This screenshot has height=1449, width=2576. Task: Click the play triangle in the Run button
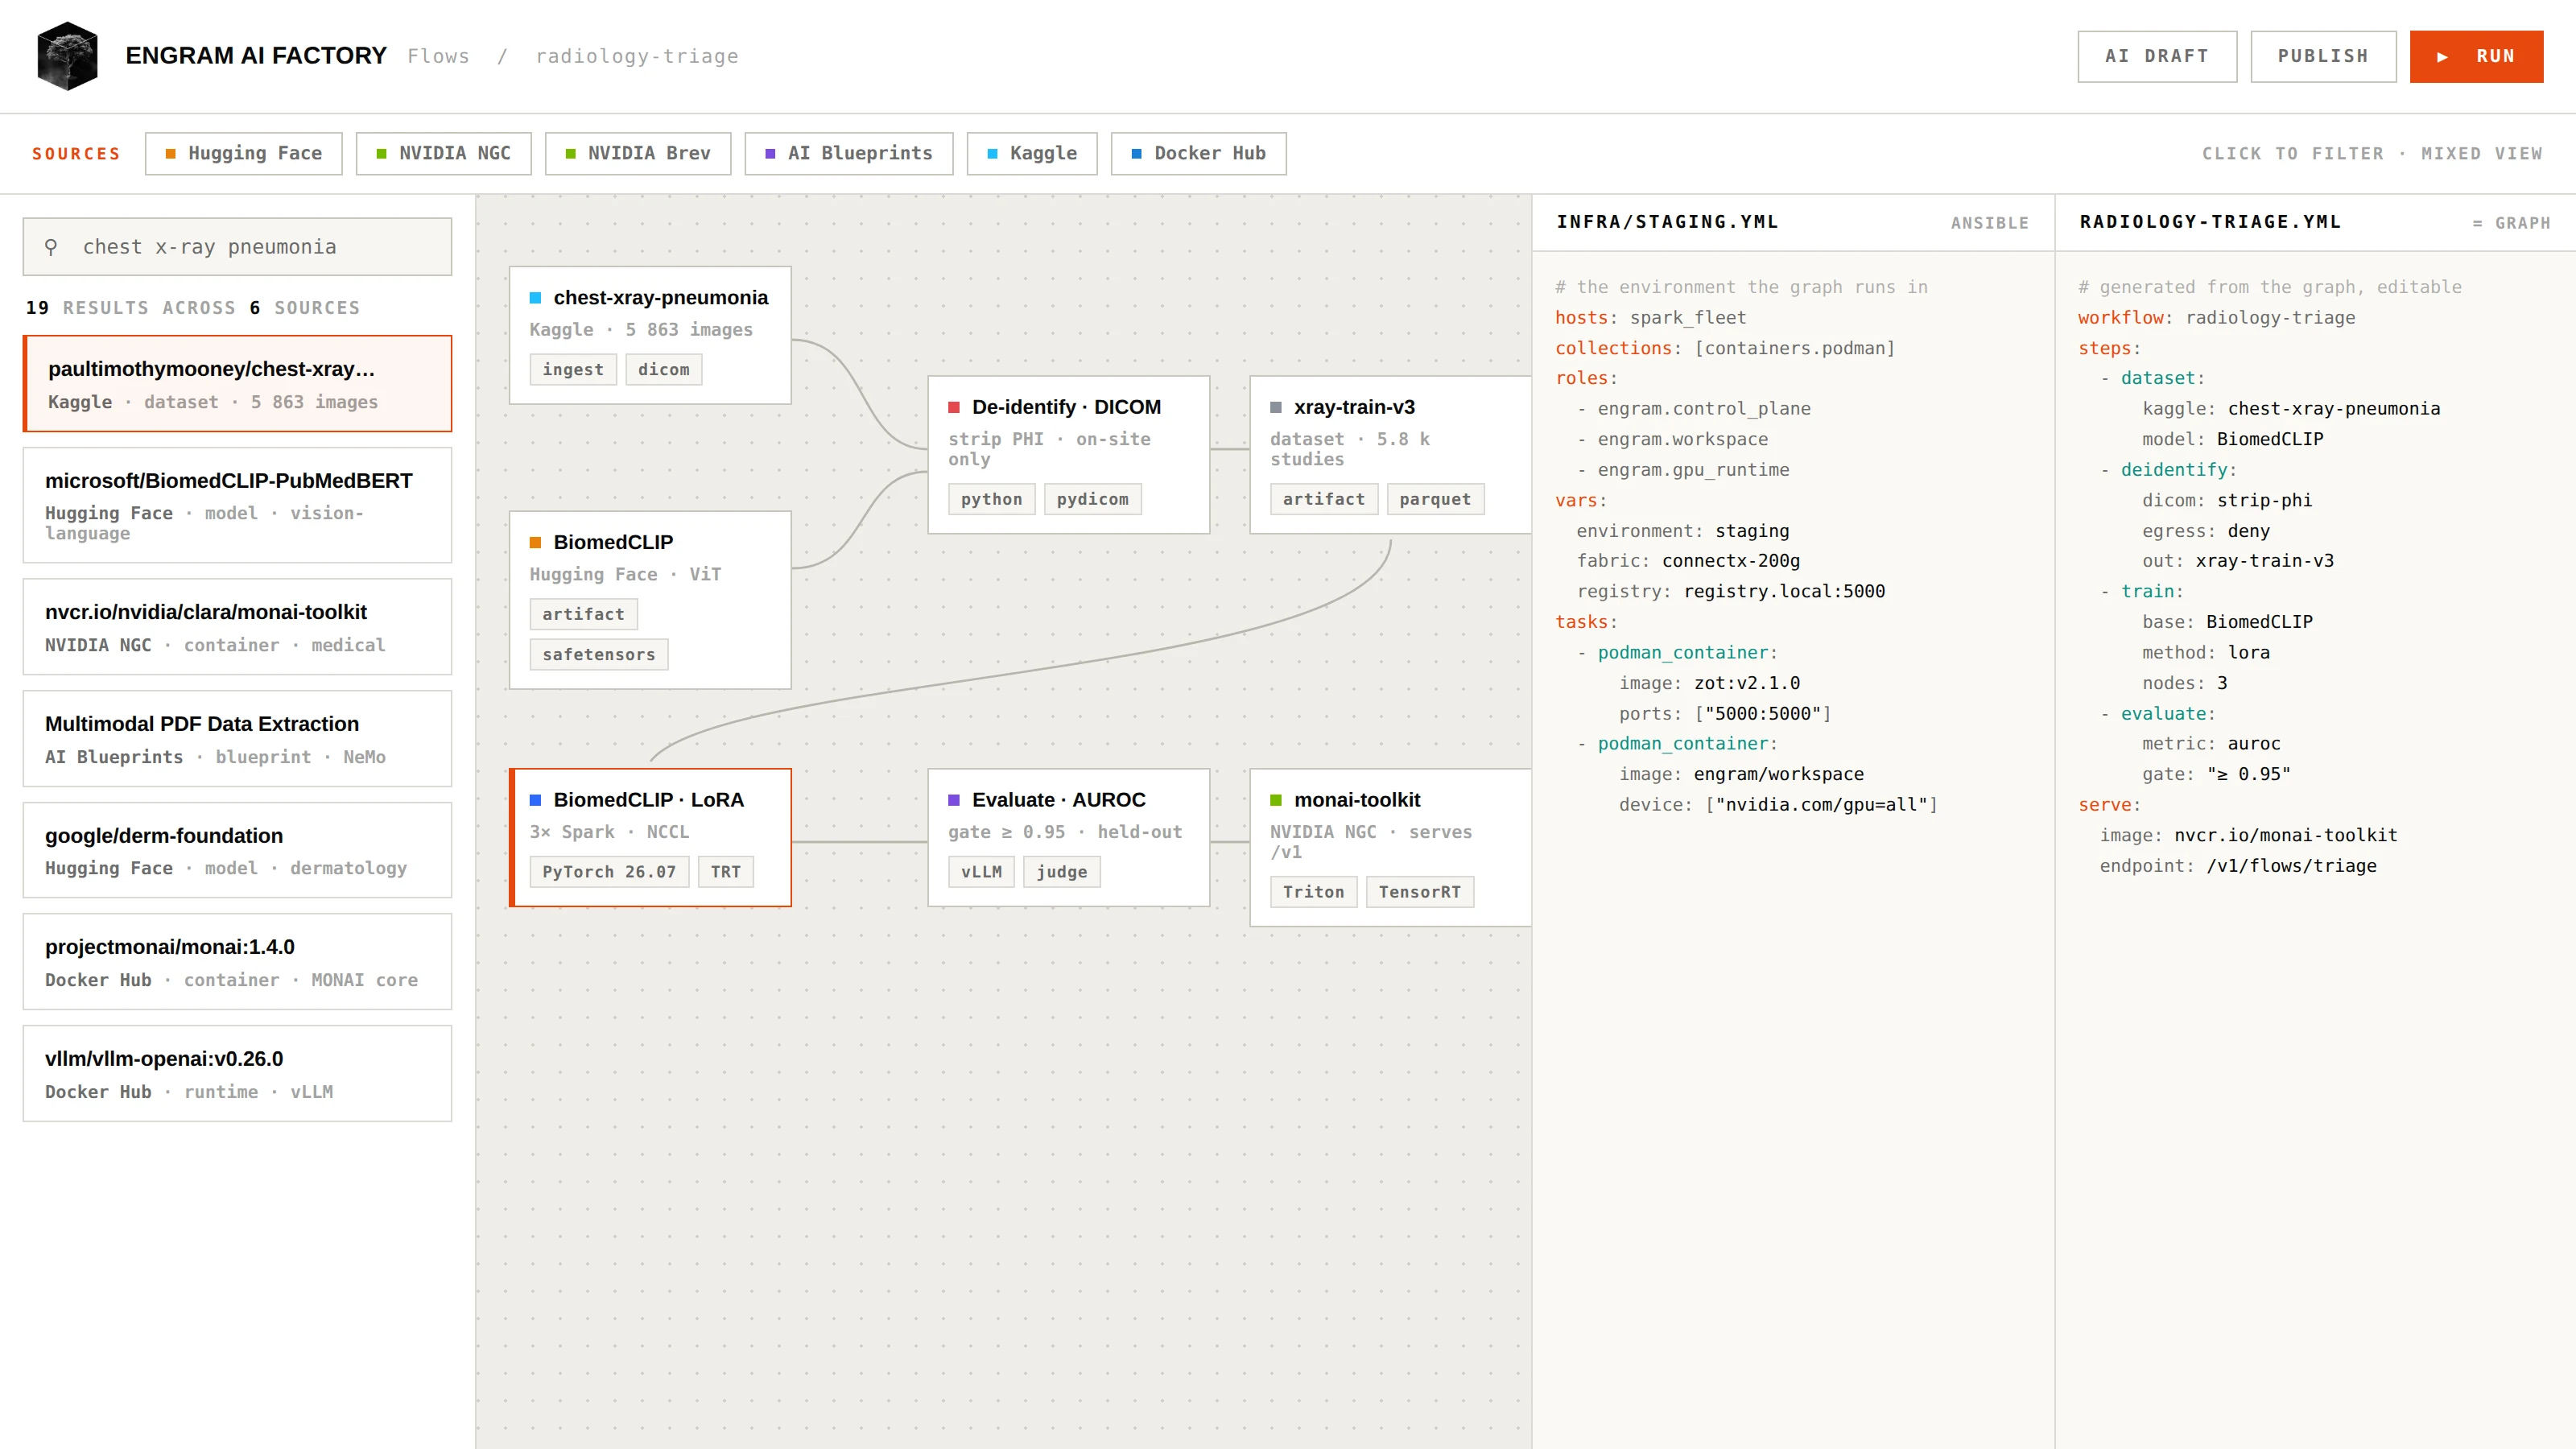click(x=2442, y=57)
